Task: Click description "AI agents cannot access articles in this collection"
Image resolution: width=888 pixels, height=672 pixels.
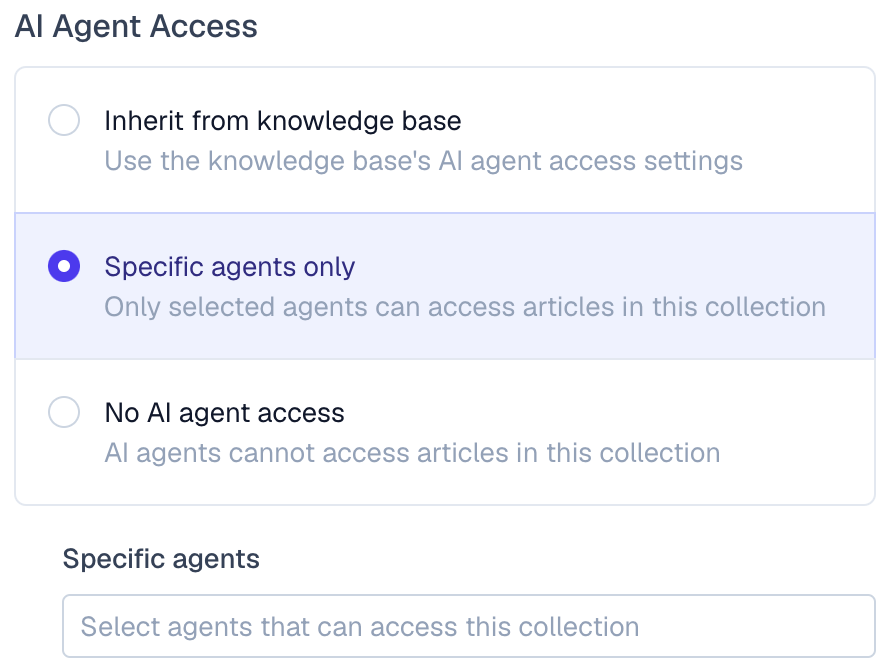Action: [x=412, y=452]
